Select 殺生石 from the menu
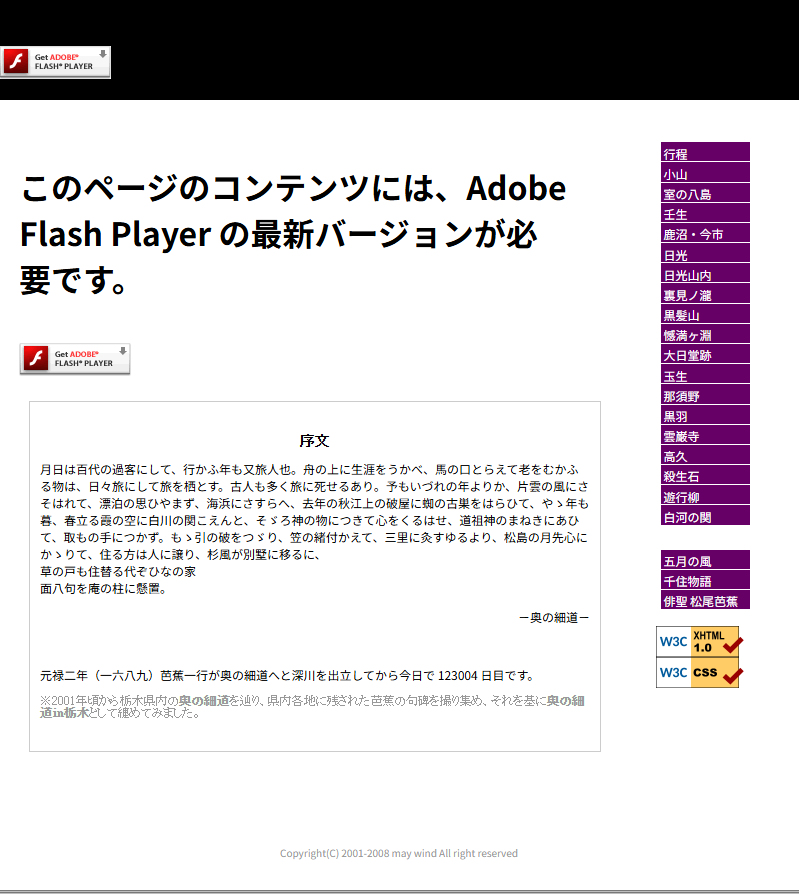 [x=704, y=477]
